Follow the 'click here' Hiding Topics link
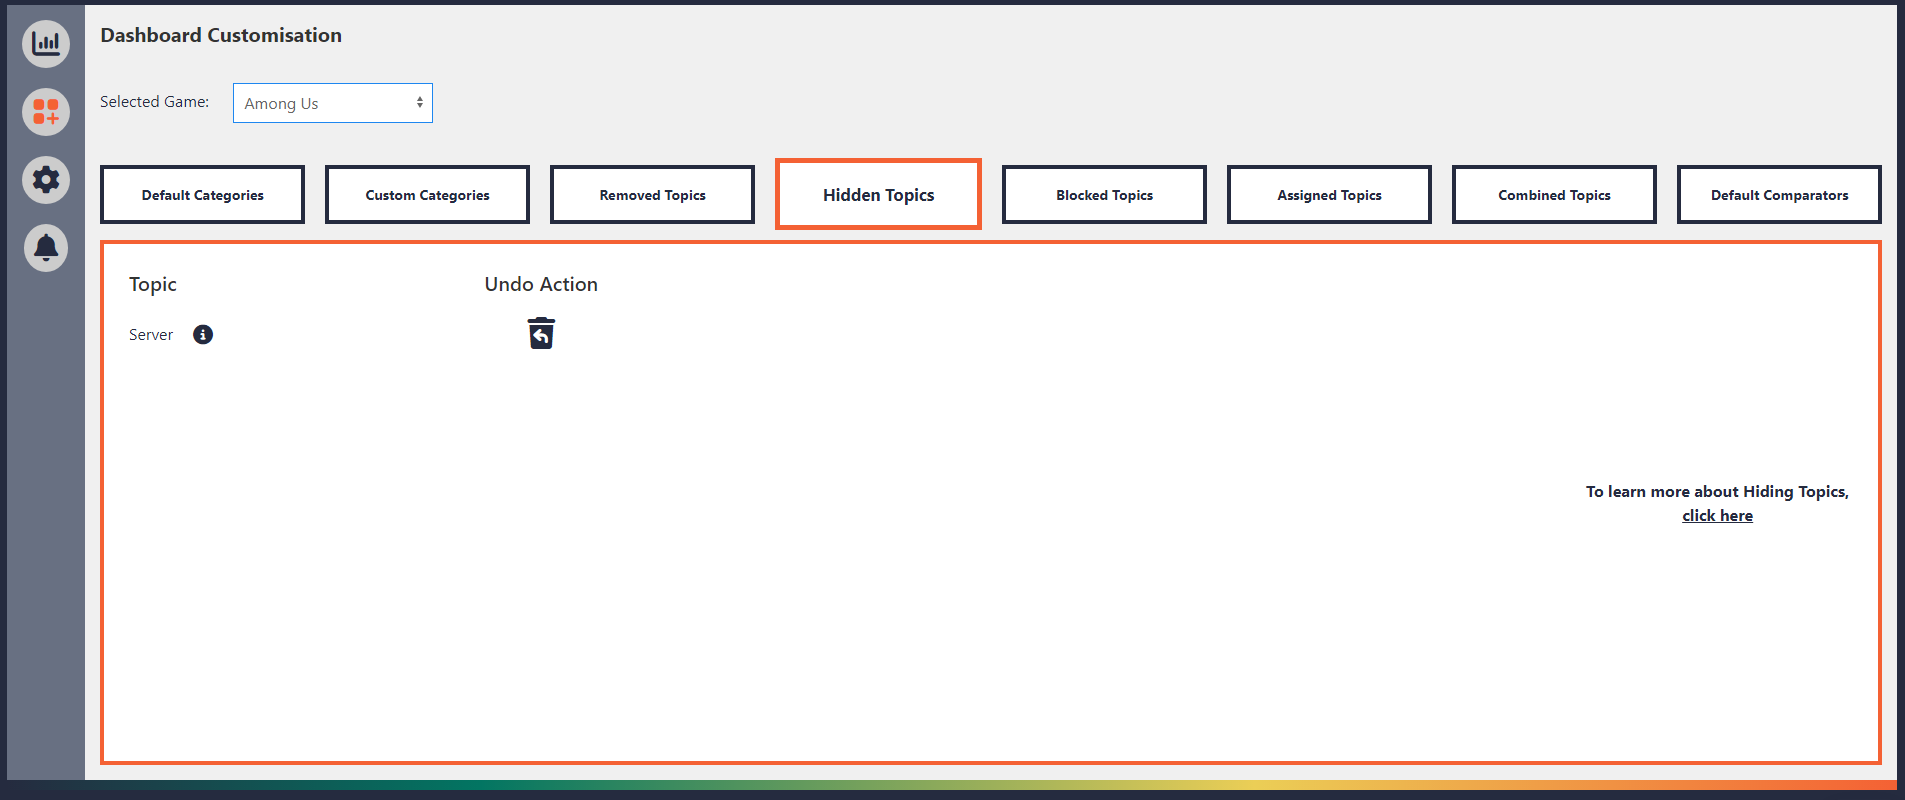This screenshot has width=1905, height=800. (x=1717, y=516)
